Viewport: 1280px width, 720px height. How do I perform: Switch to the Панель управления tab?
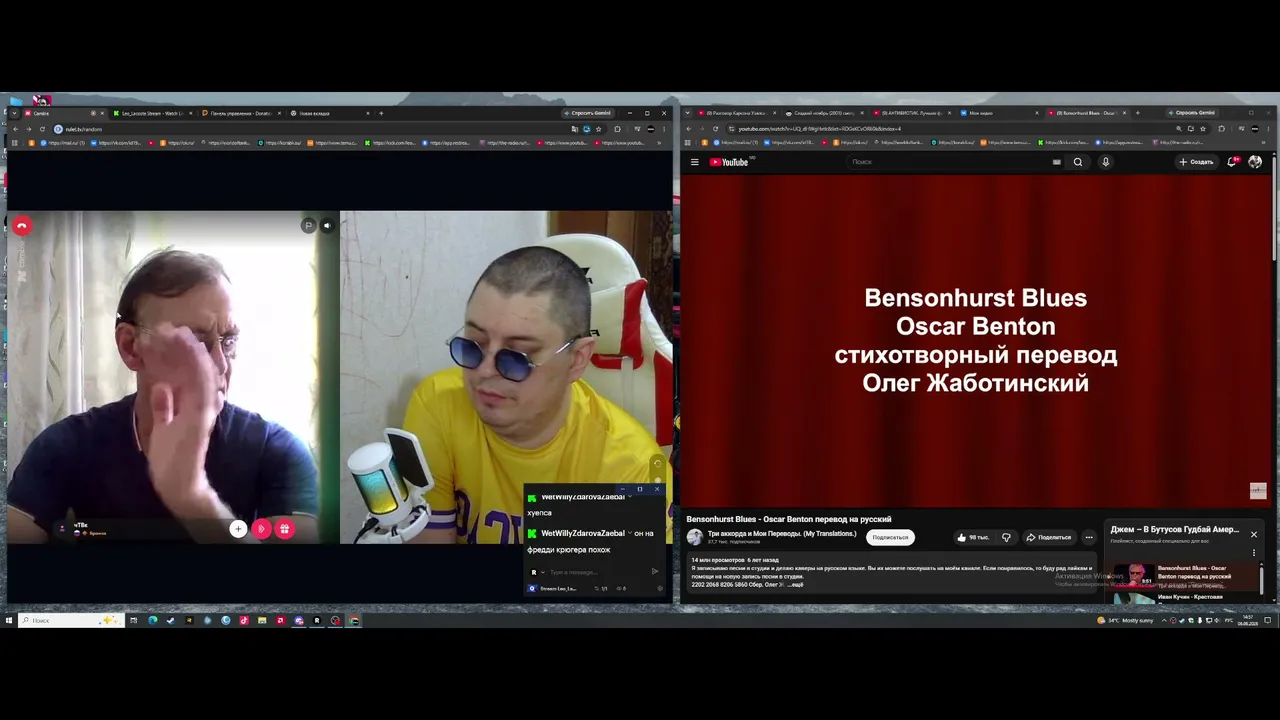pos(240,113)
